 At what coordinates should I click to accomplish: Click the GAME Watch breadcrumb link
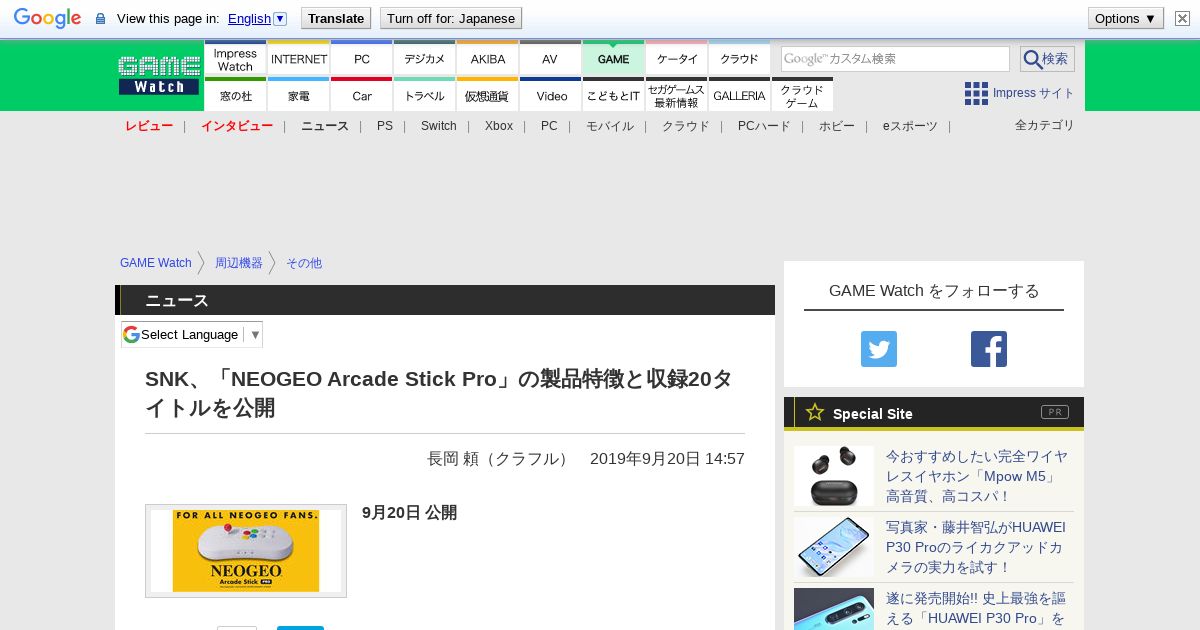tap(156, 263)
